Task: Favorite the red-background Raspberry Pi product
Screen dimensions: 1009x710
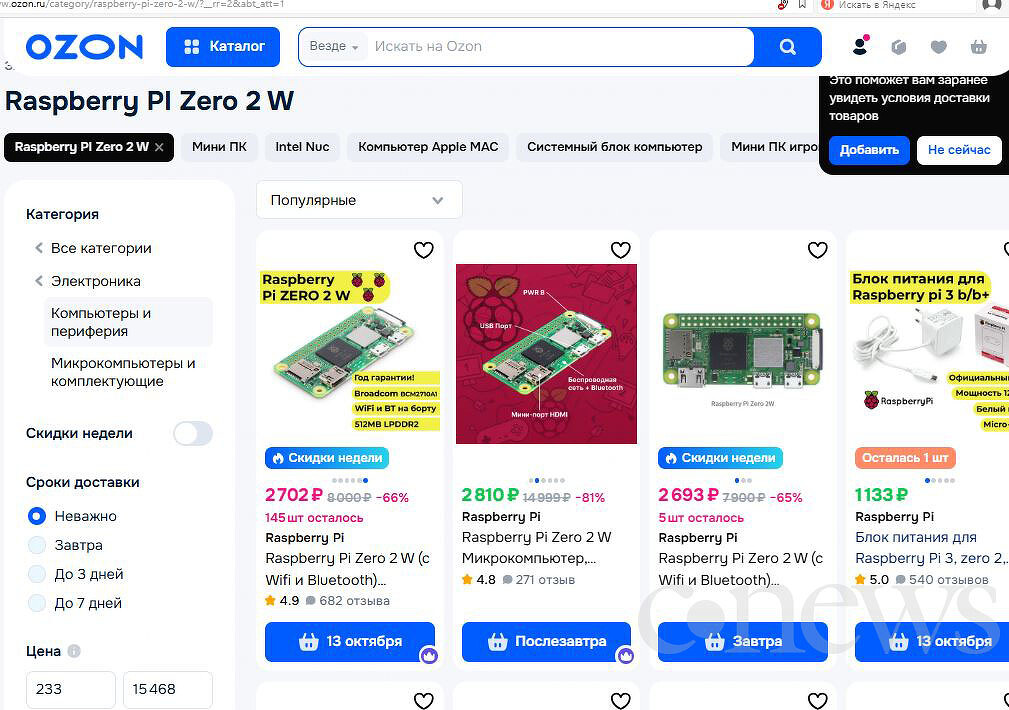Action: click(620, 250)
